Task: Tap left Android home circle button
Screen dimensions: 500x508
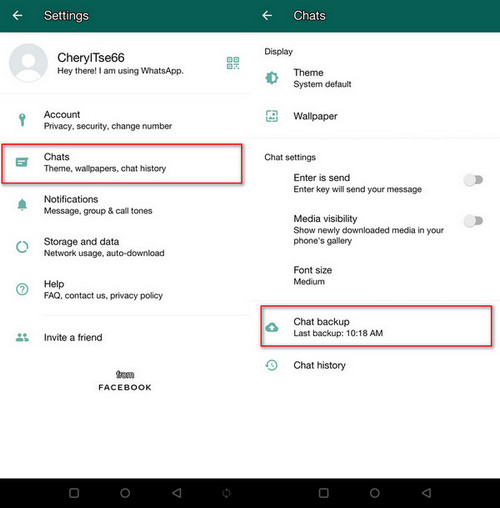Action: (125, 493)
